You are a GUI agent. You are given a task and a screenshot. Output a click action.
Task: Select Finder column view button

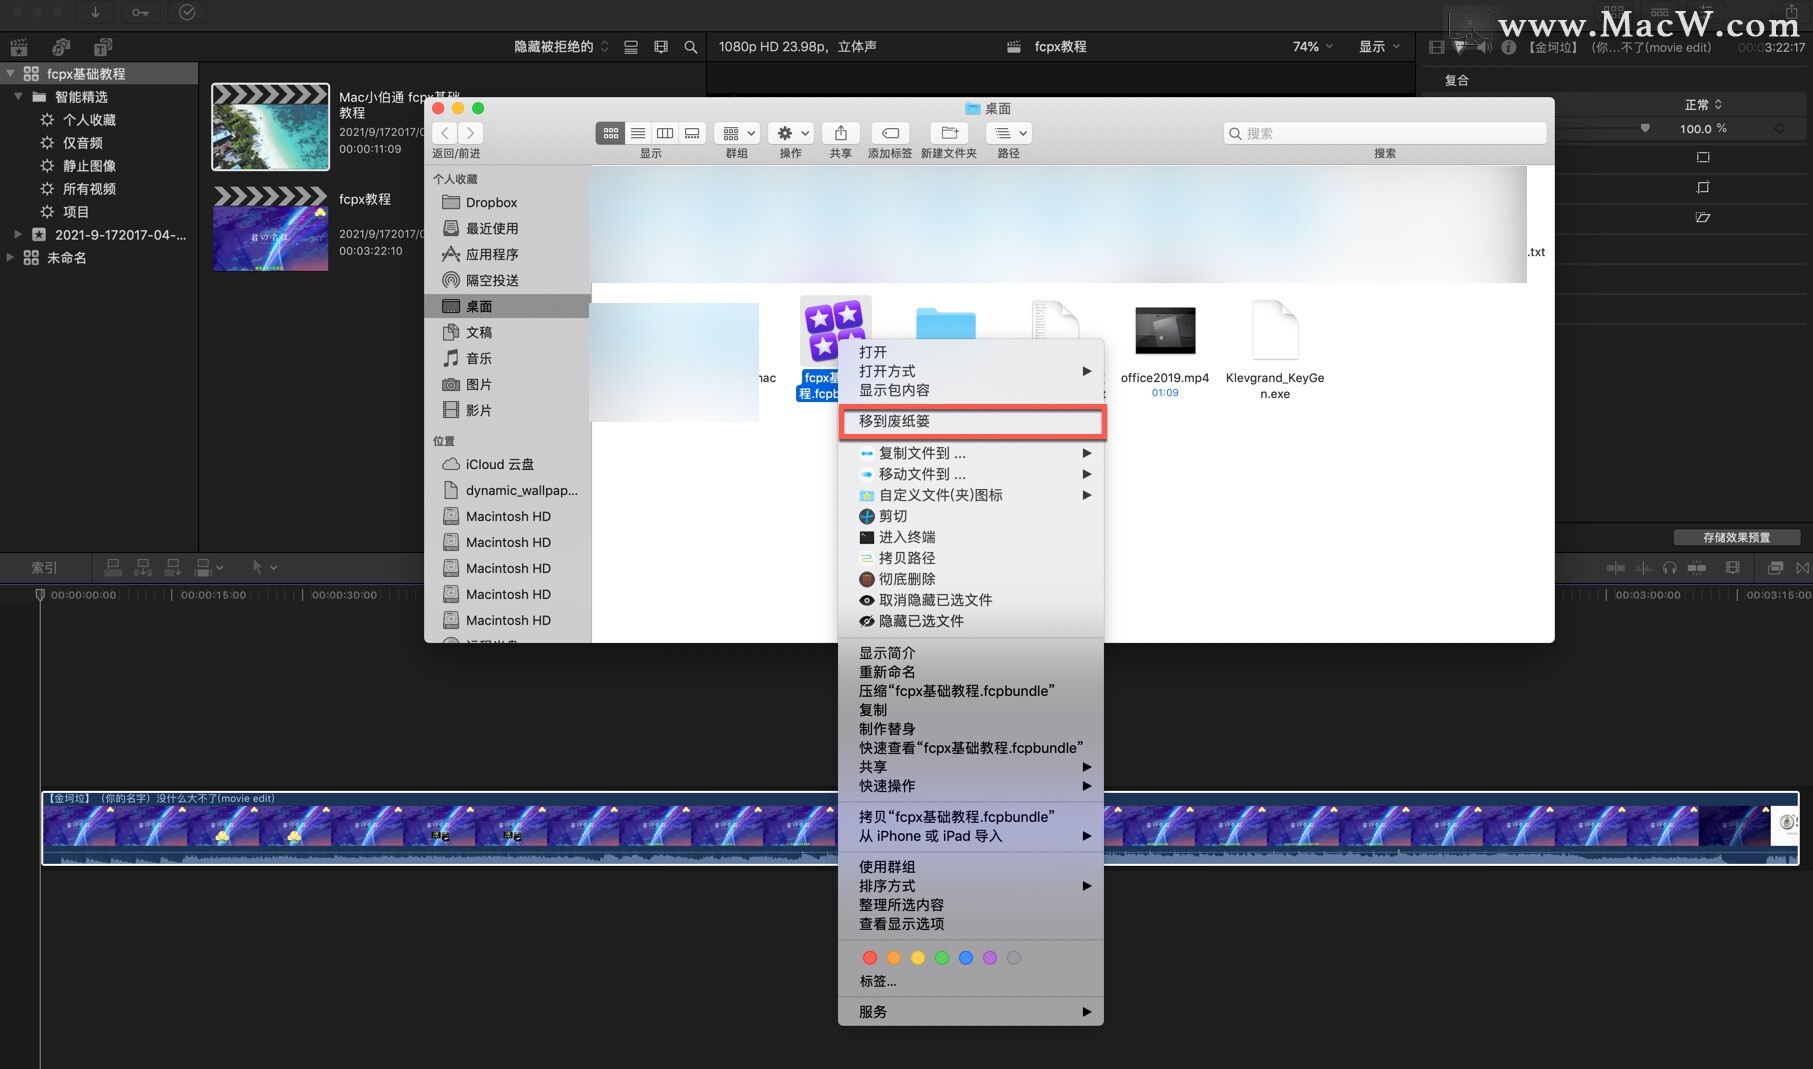coord(665,133)
